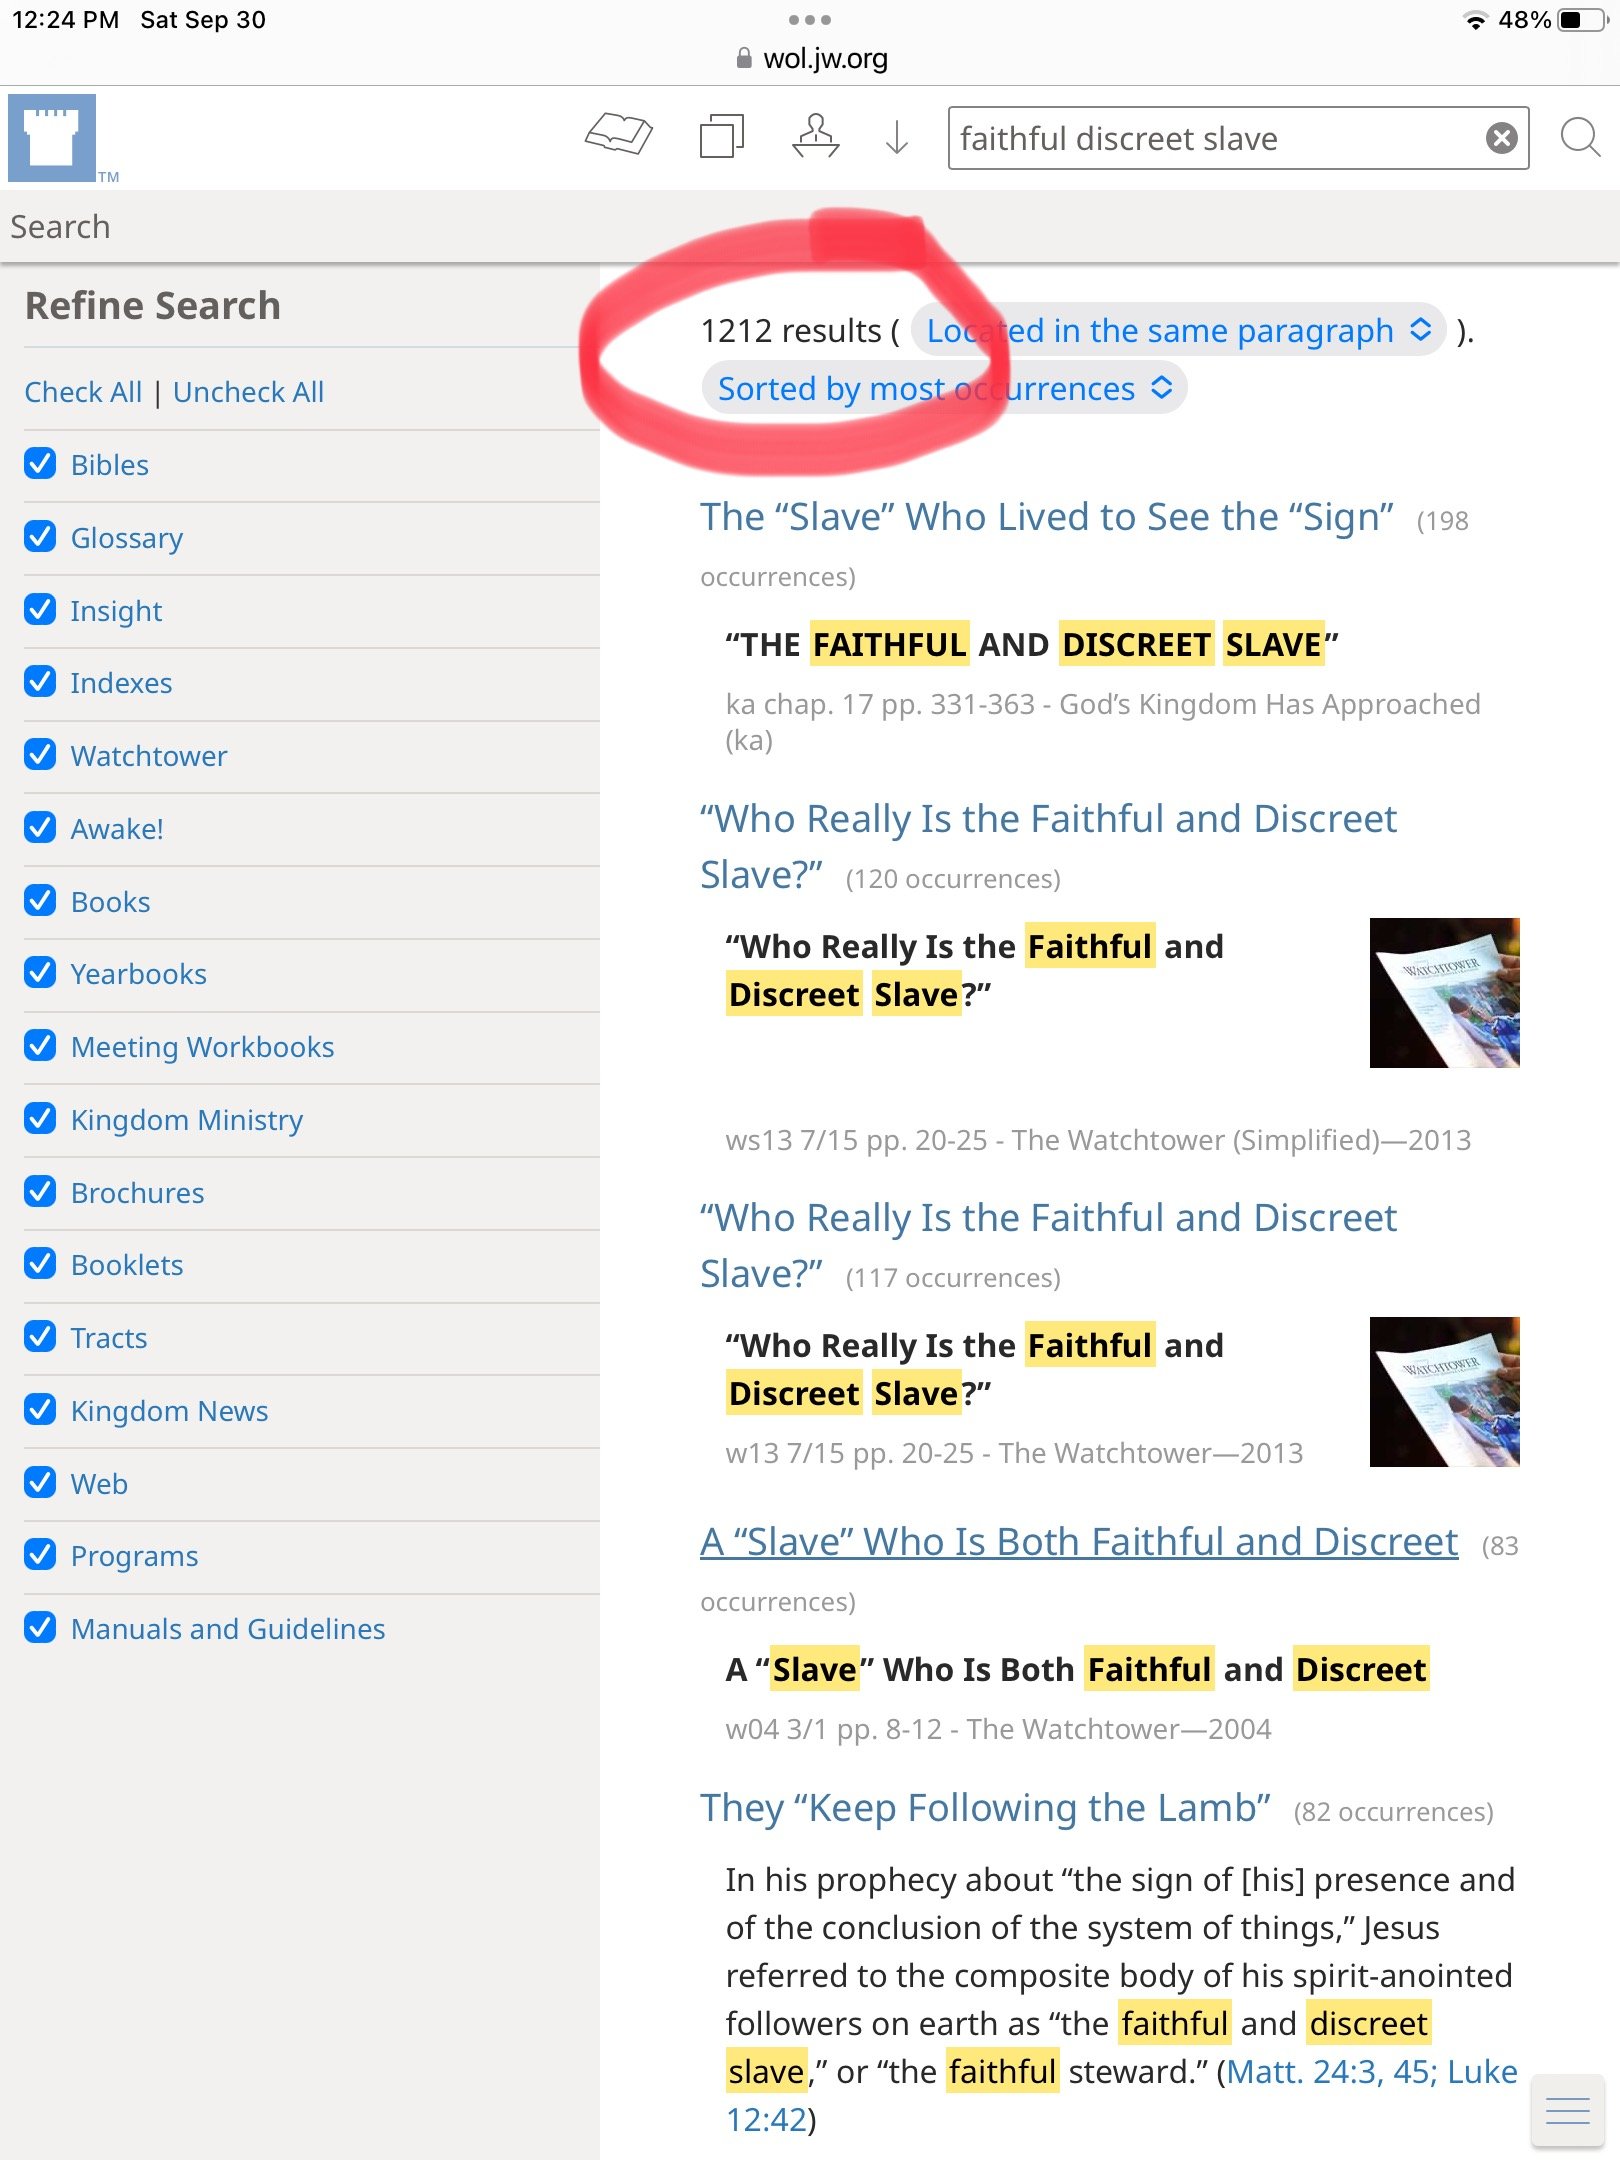Select the 'w13 7/15 pp. 20-25' citation
This screenshot has height=2160, width=1620.
pos(1014,1453)
